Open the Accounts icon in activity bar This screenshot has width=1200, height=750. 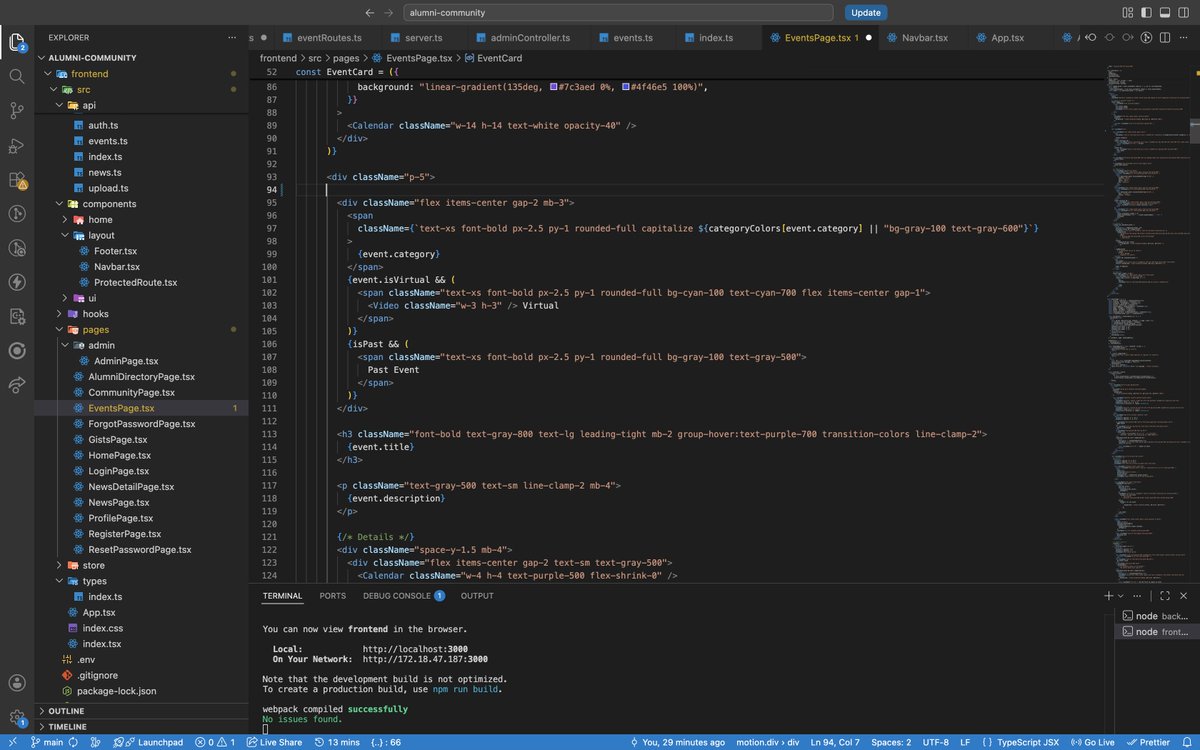click(x=17, y=683)
